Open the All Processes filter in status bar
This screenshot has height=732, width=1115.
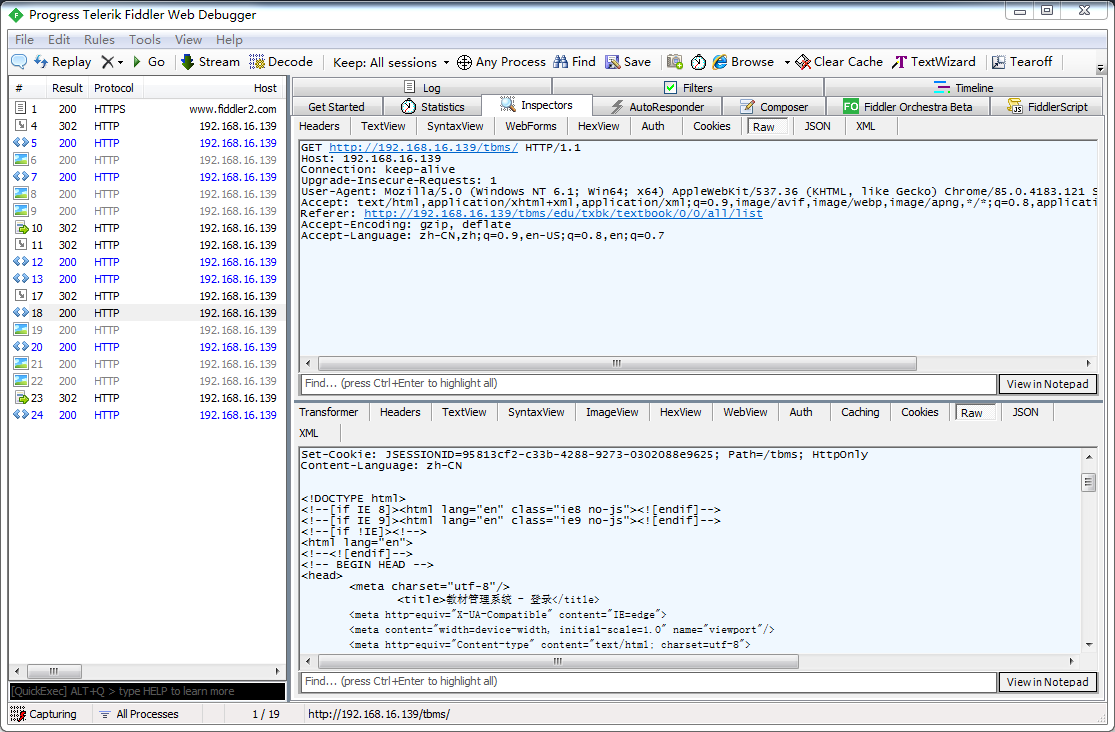tap(139, 714)
